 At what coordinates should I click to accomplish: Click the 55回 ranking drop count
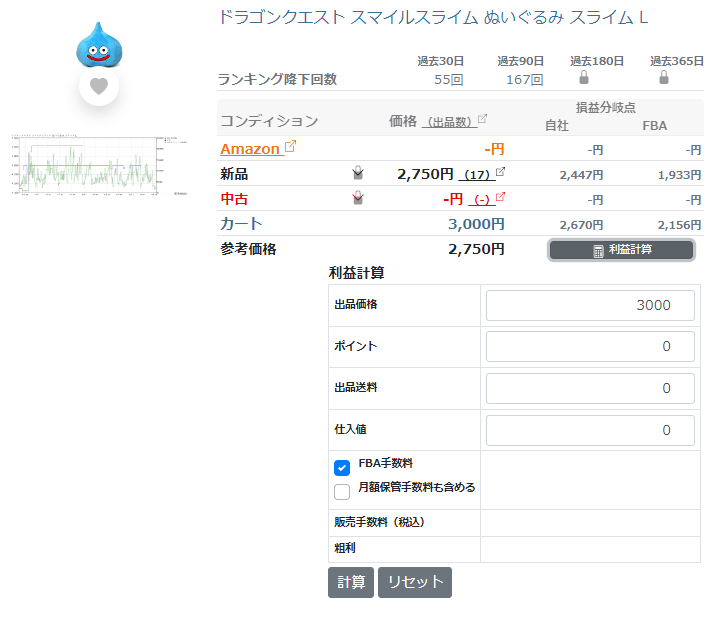[448, 80]
